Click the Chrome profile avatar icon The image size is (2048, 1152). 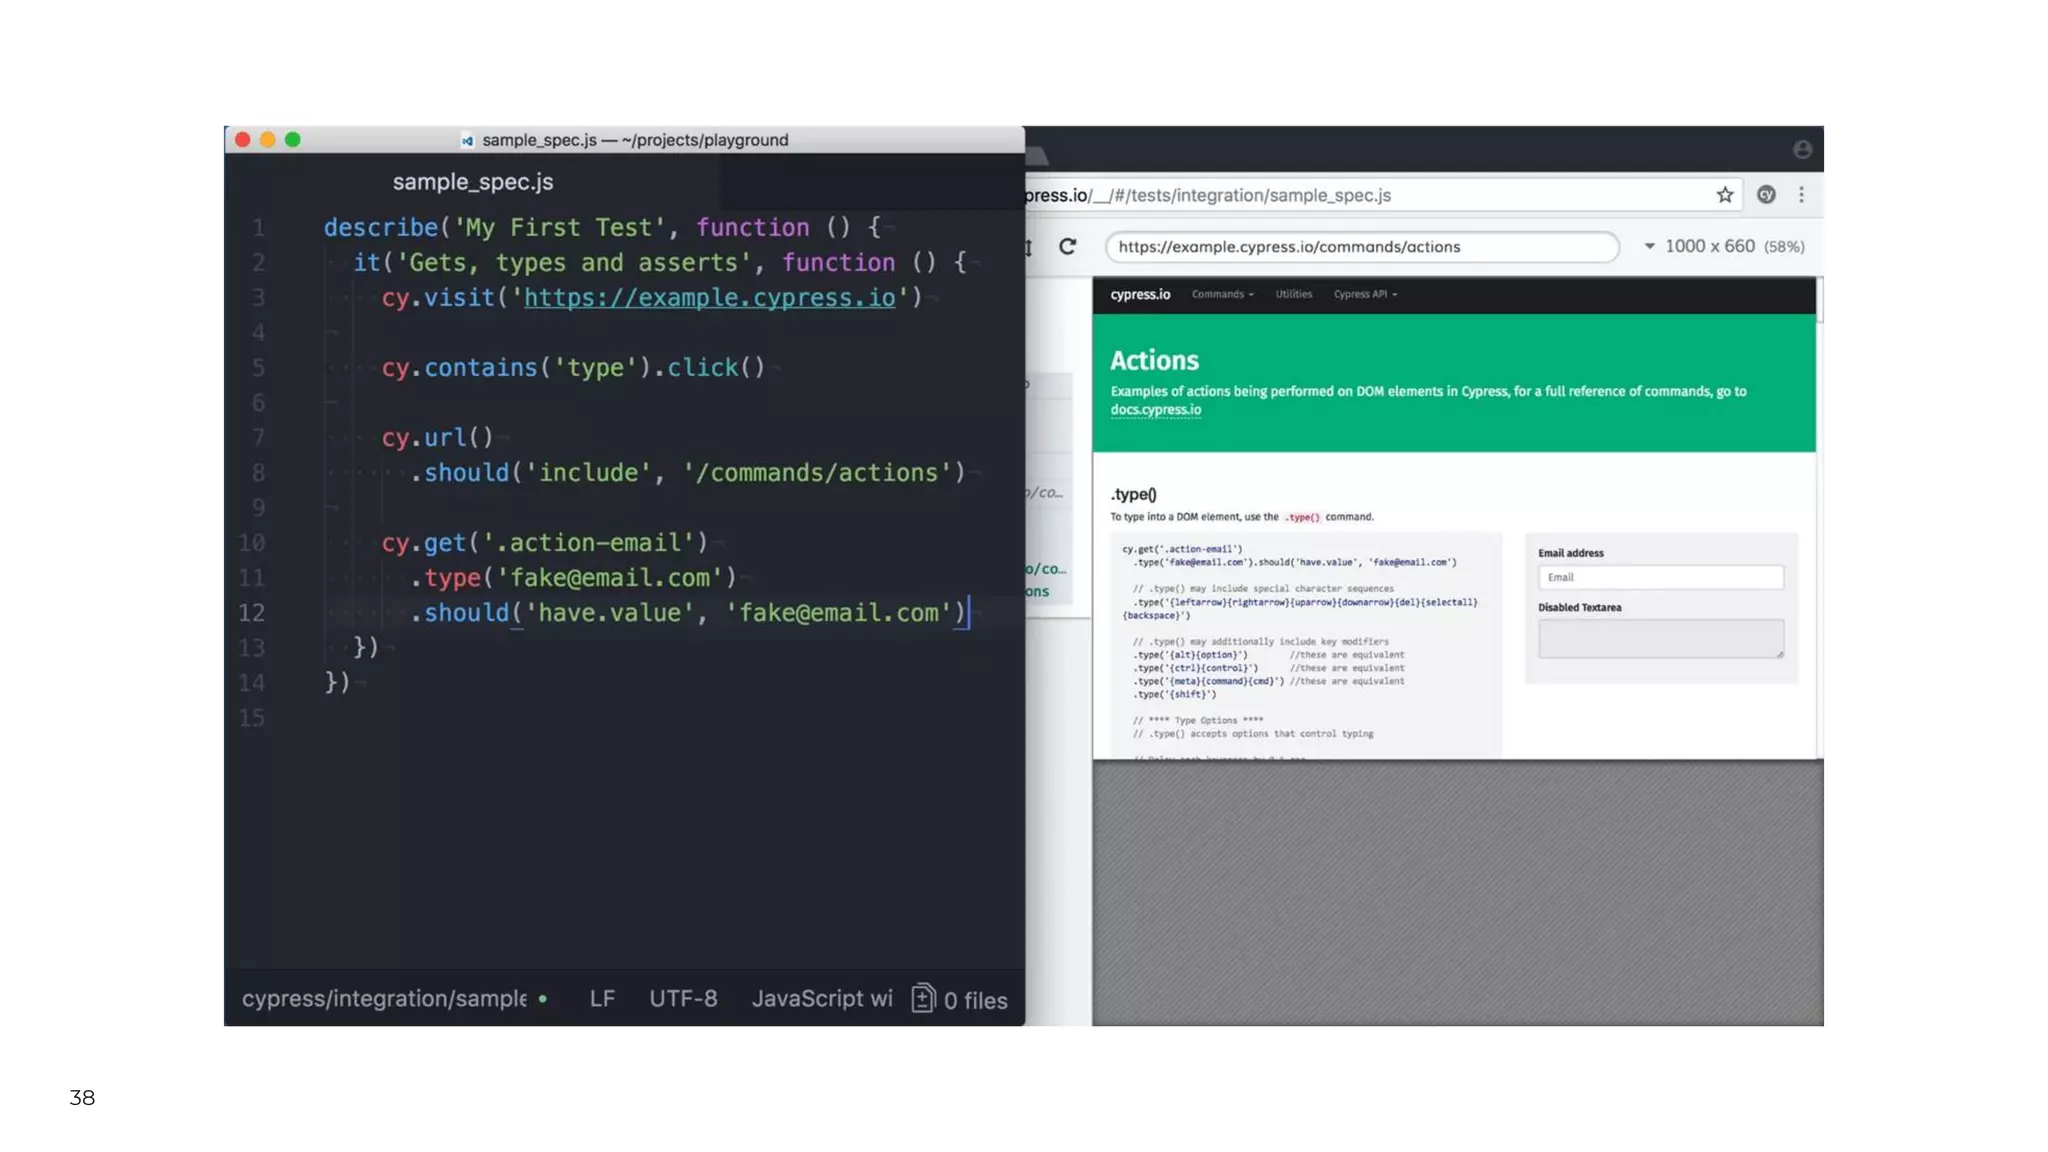1802,149
